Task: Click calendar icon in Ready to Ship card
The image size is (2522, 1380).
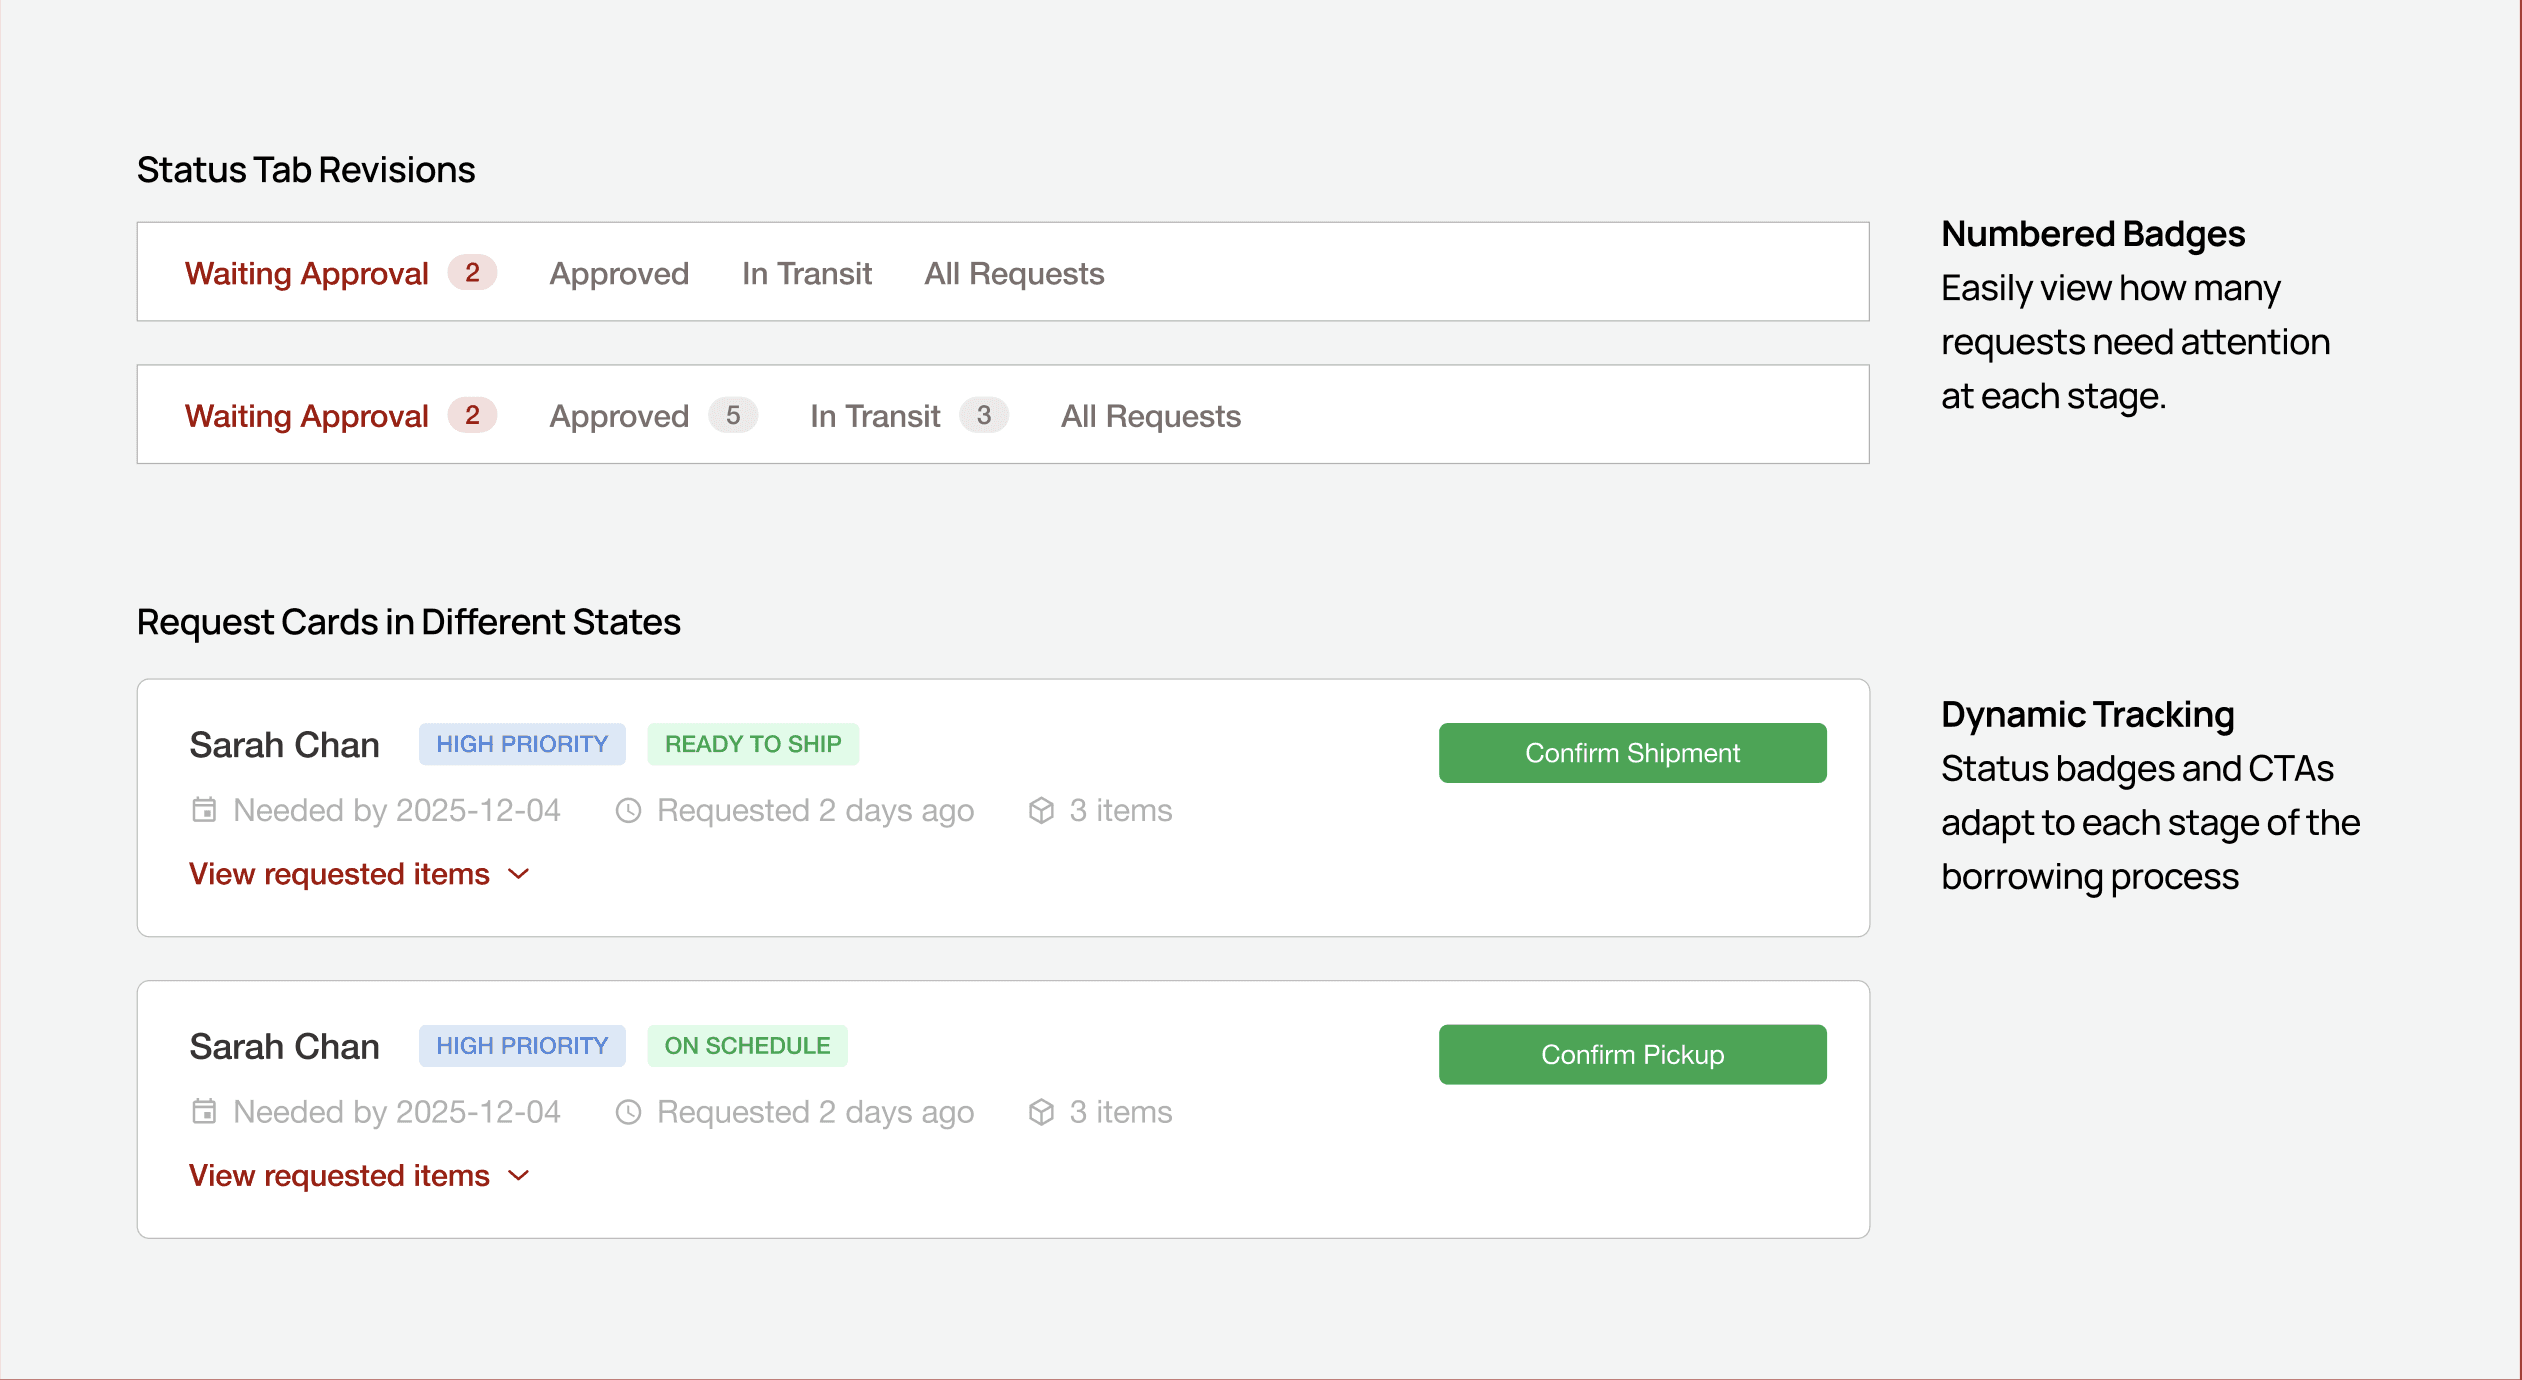Action: tap(204, 810)
